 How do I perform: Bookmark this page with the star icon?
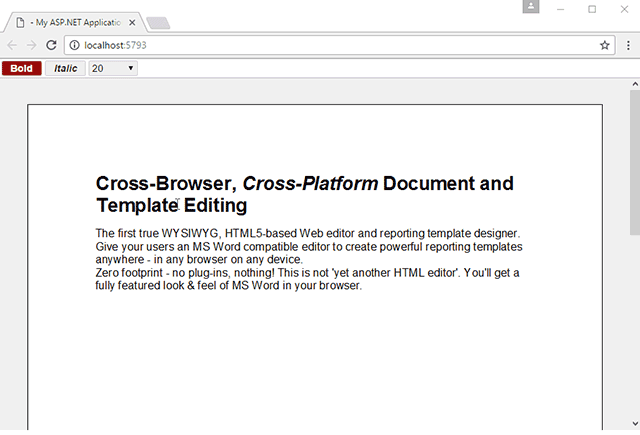tap(604, 45)
